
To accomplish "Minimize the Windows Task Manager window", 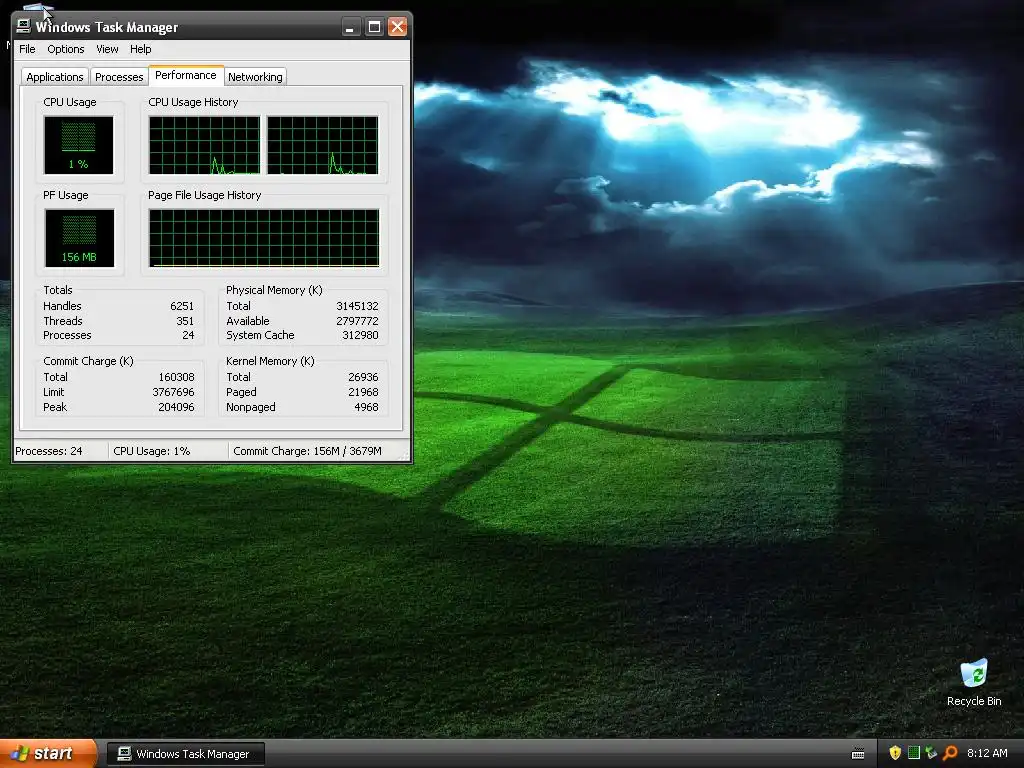I will [x=351, y=27].
